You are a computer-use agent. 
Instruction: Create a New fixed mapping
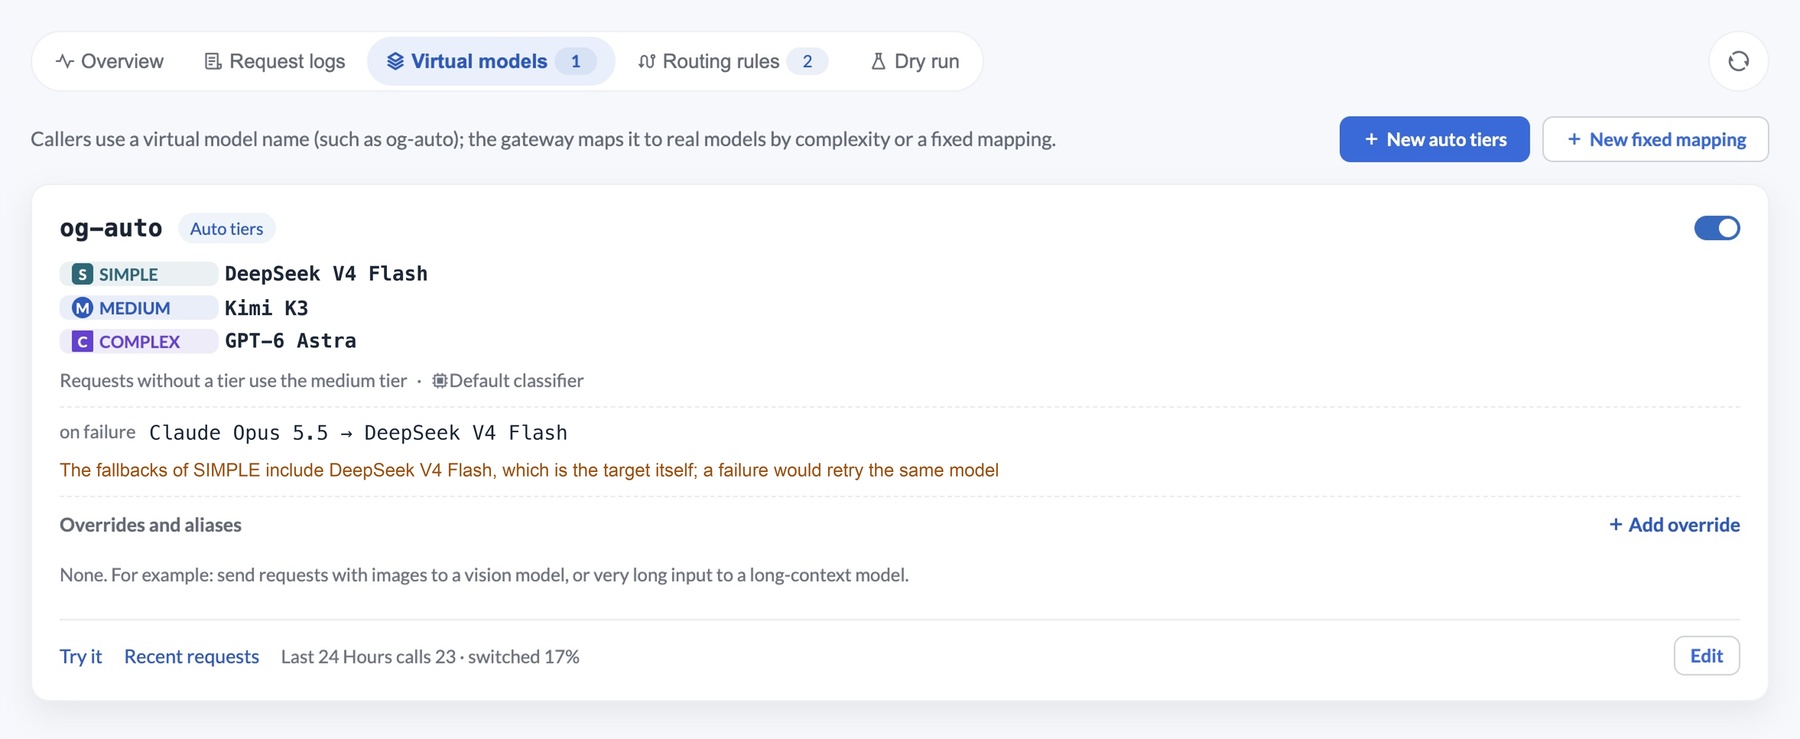(1655, 139)
